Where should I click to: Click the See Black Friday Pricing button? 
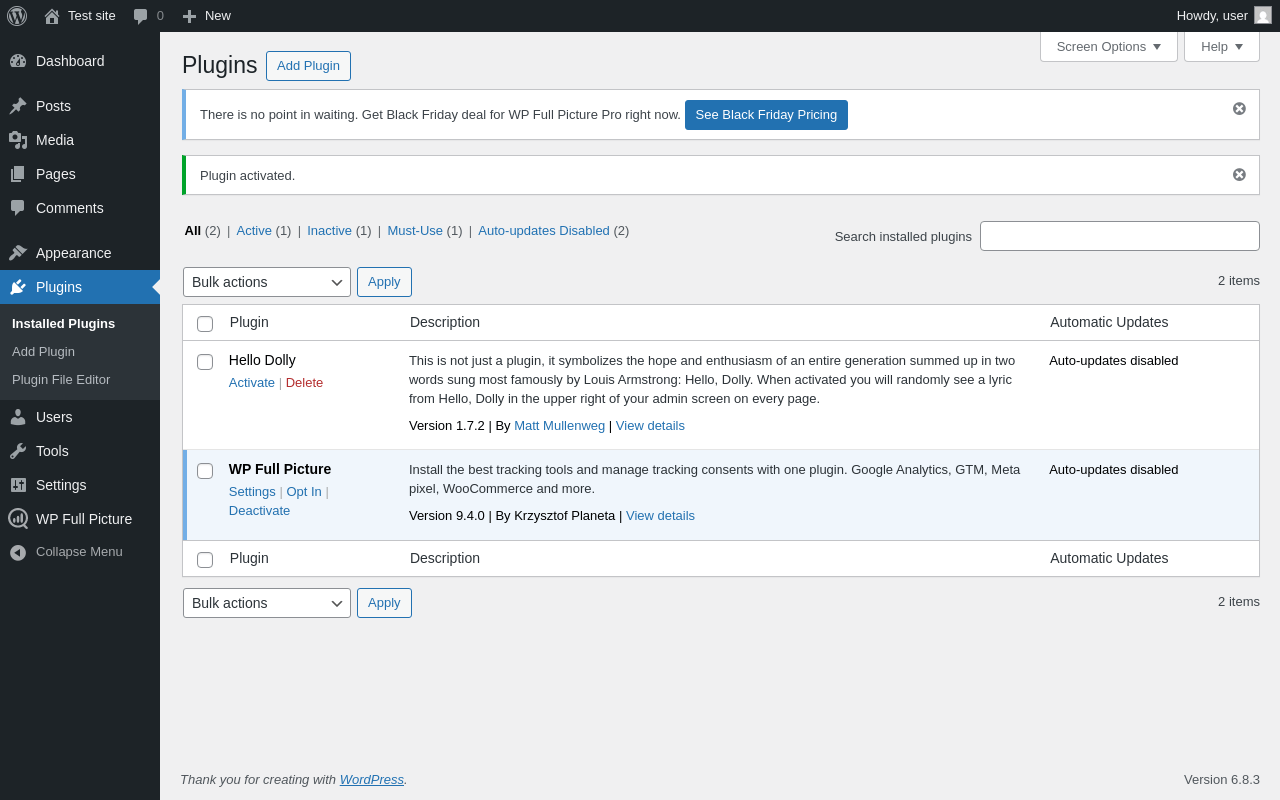pos(766,115)
